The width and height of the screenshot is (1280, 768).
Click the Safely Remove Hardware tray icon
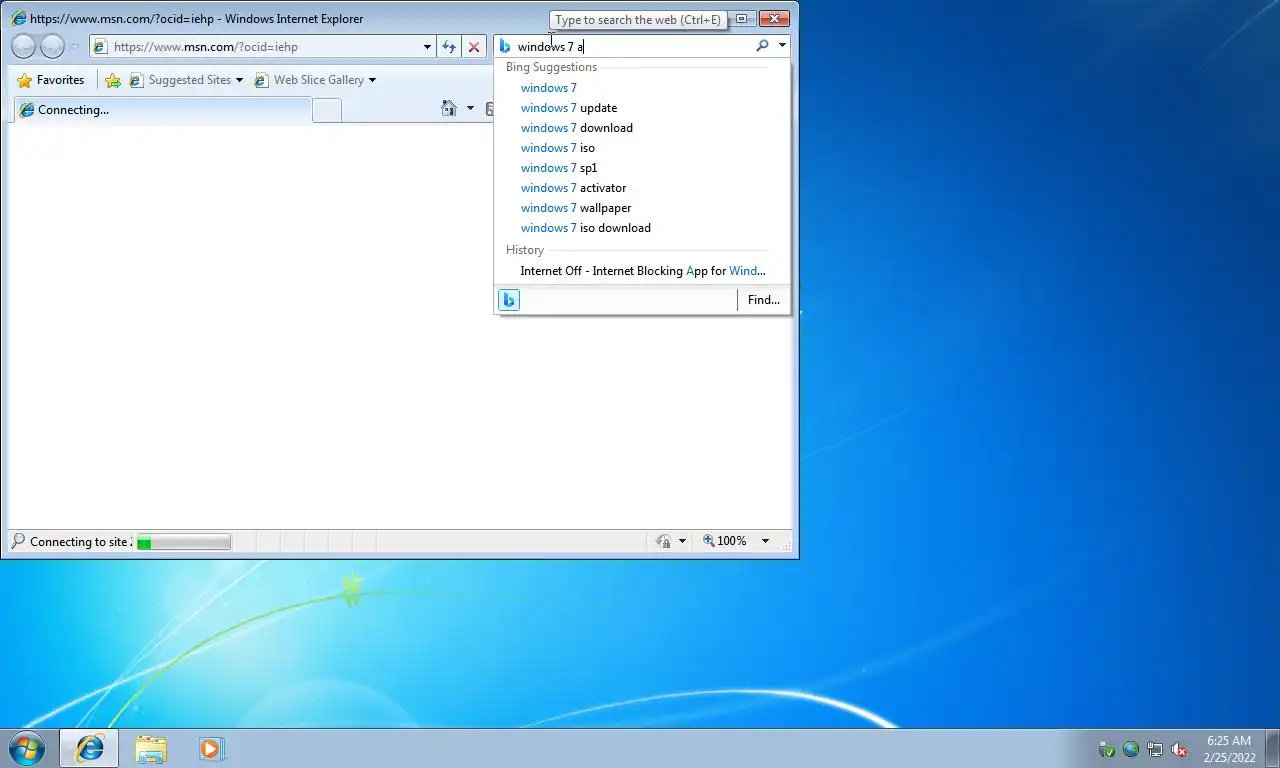1107,749
